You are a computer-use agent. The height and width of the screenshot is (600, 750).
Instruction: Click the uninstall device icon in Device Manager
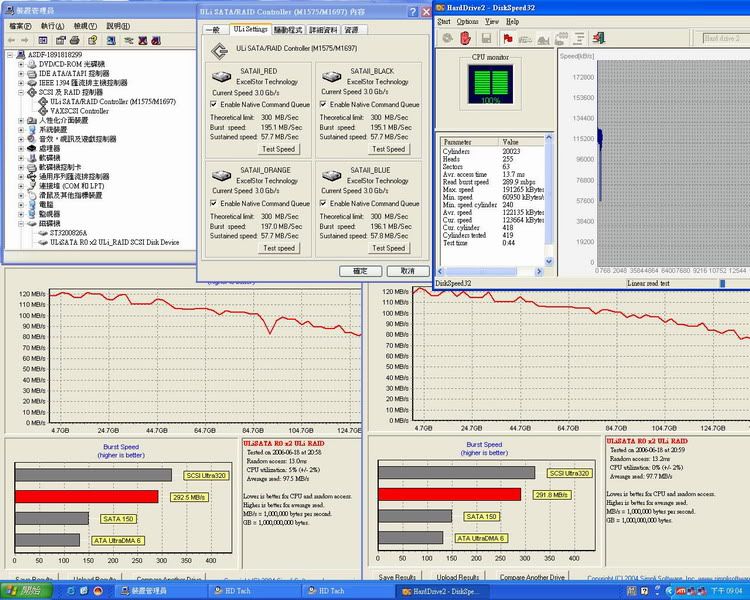(x=156, y=41)
